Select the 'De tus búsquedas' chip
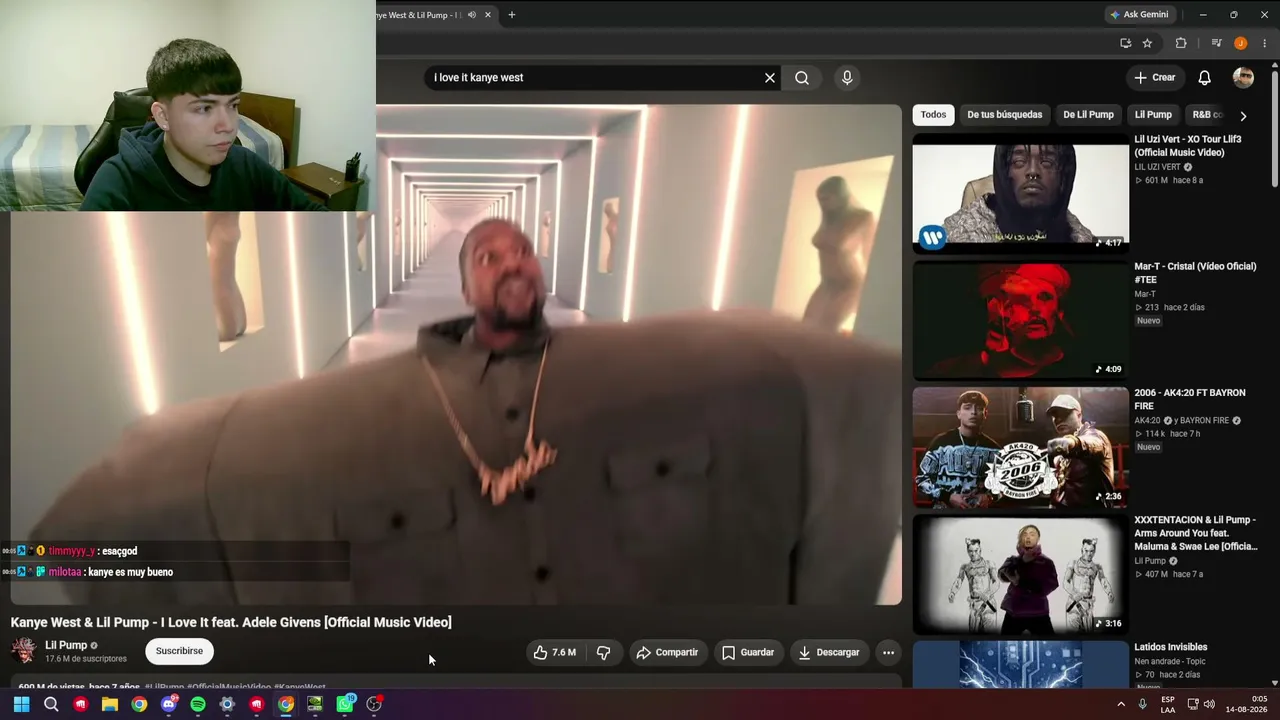Screen dimensions: 1280x720 (x=1004, y=115)
